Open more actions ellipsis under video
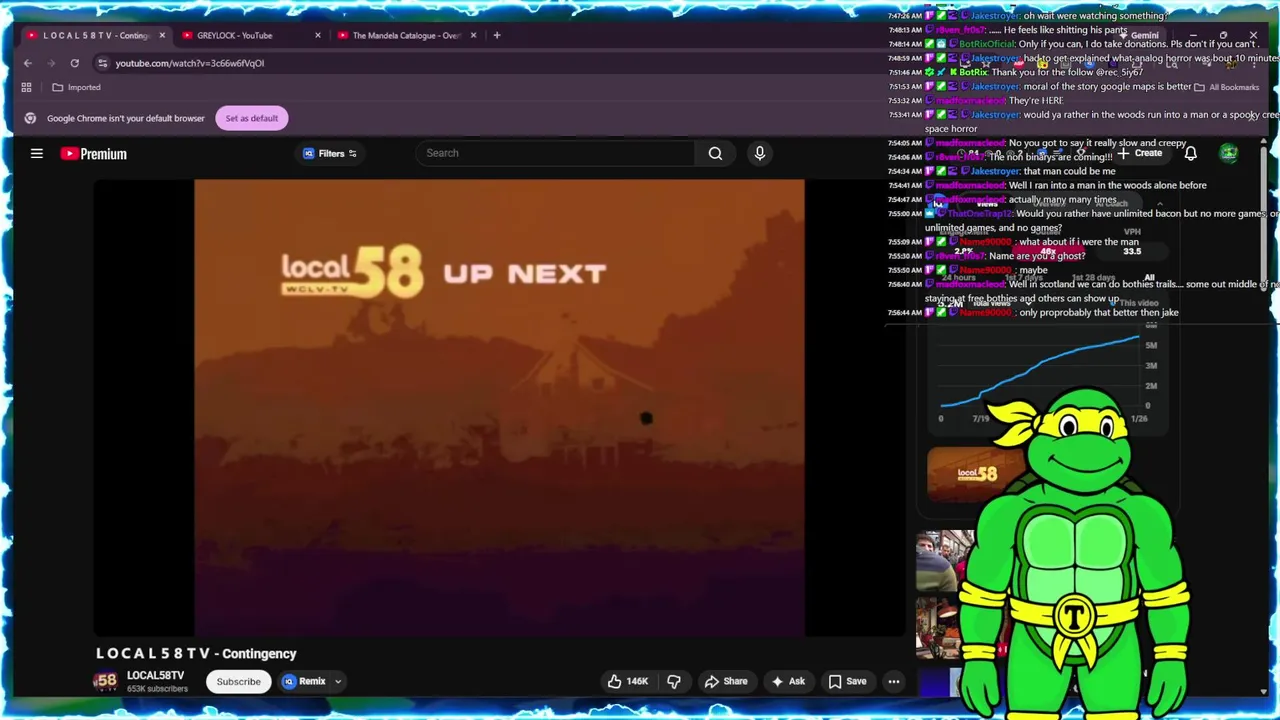Screen dimensions: 1280x720 point(894,682)
